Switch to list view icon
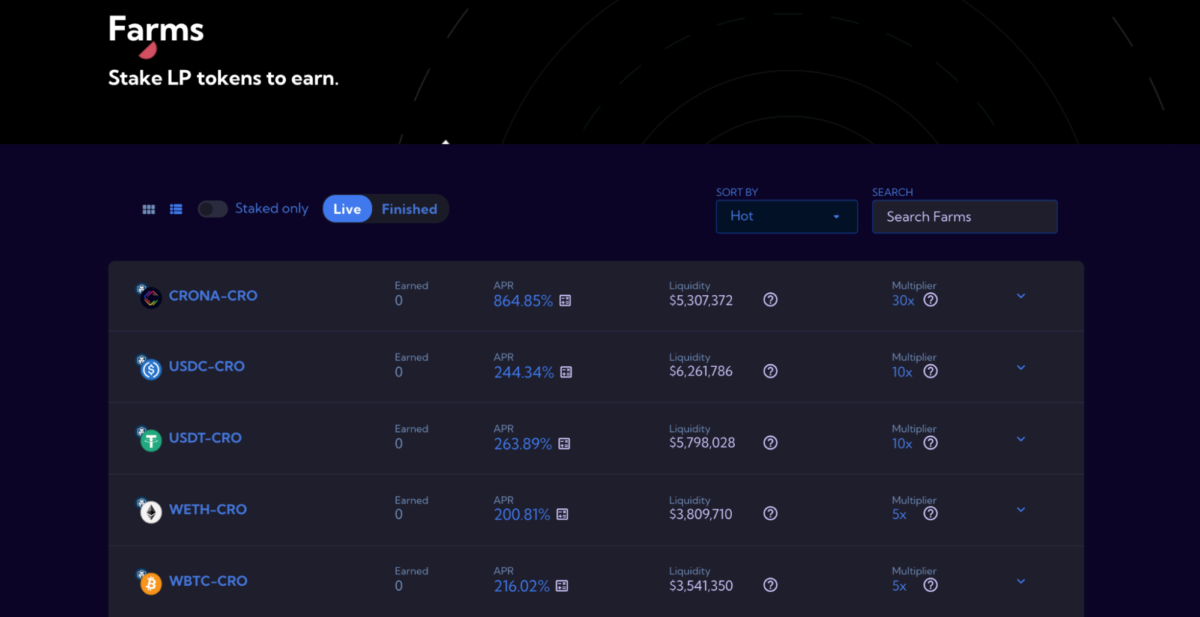This screenshot has width=1200, height=617. [176, 209]
